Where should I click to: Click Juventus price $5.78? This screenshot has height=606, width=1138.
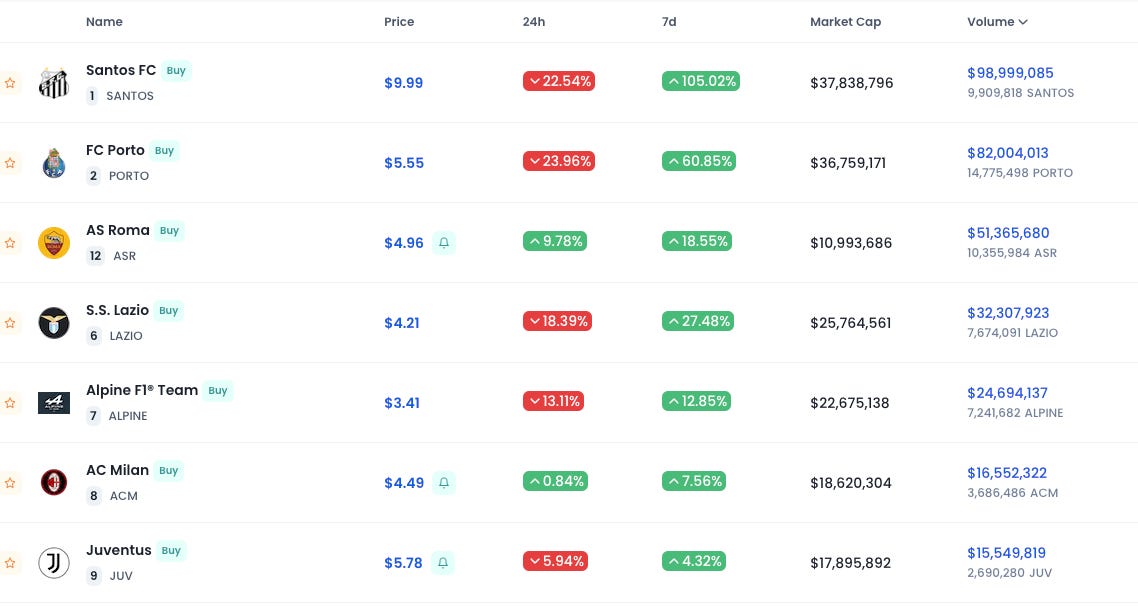click(404, 562)
